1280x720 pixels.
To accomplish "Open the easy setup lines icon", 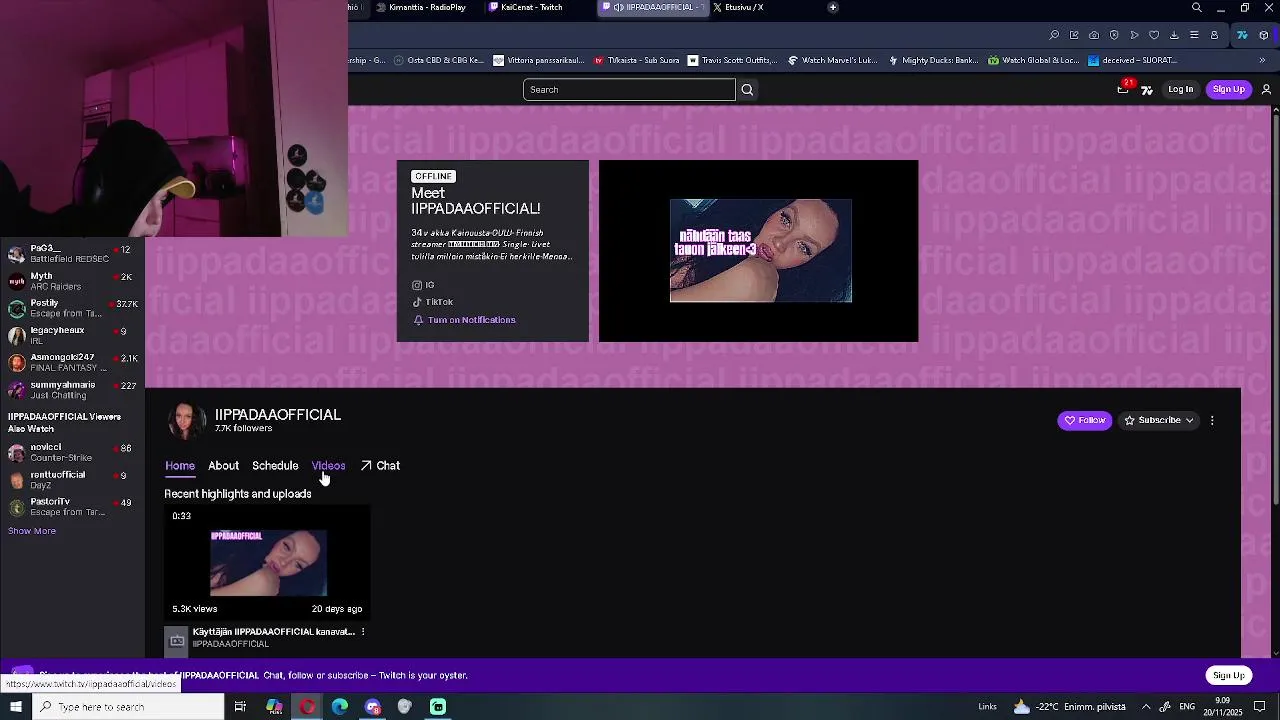I will point(1194,35).
